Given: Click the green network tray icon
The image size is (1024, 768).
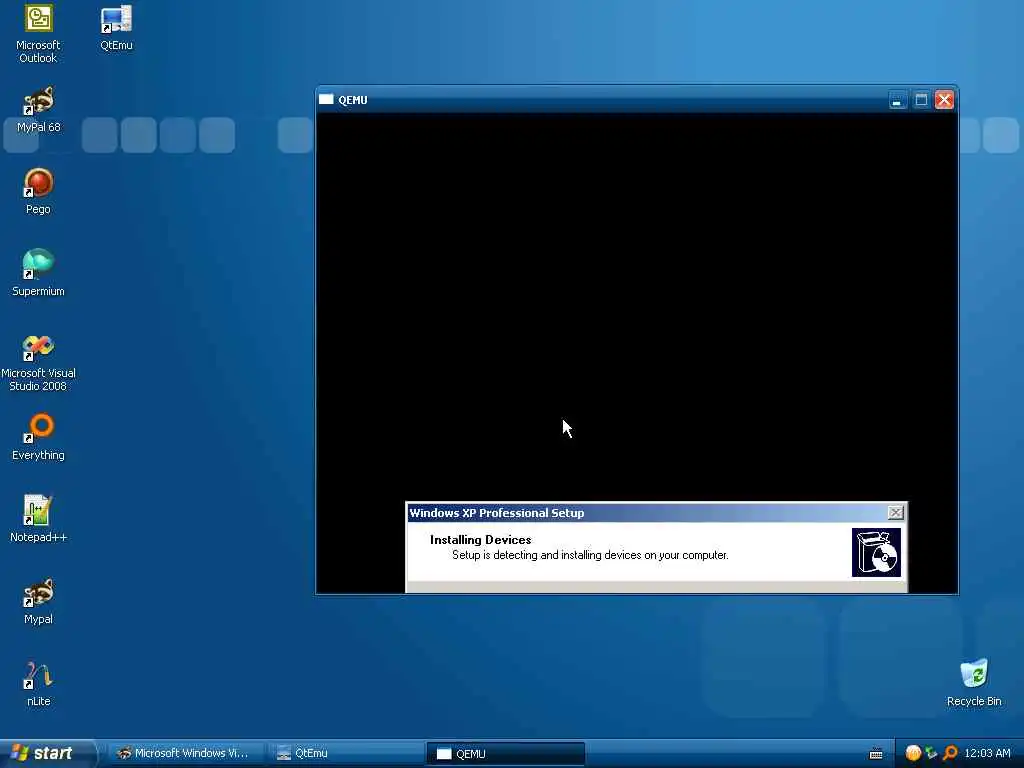Looking at the screenshot, I should (x=931, y=754).
